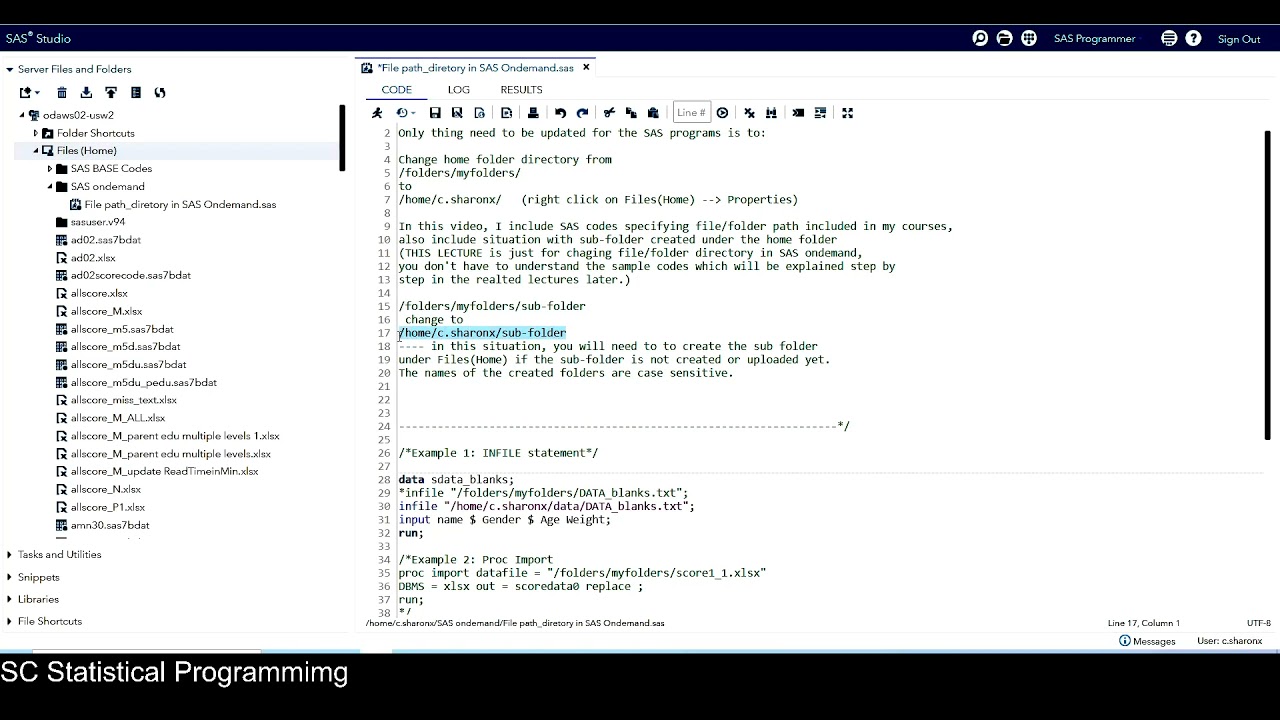
Task: Open the search icon in the top bar
Action: [980, 38]
